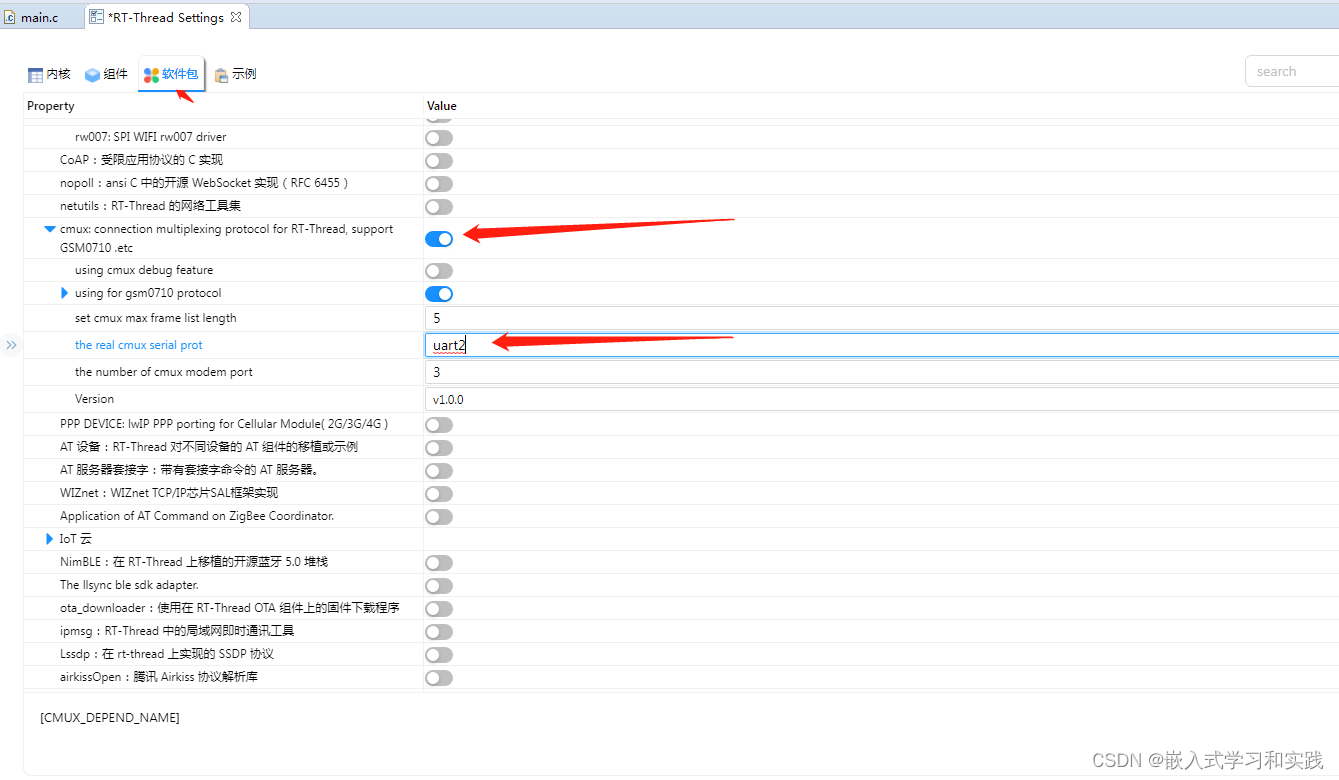
Task: Close the RT-Thread Settings tab
Action: (x=236, y=17)
